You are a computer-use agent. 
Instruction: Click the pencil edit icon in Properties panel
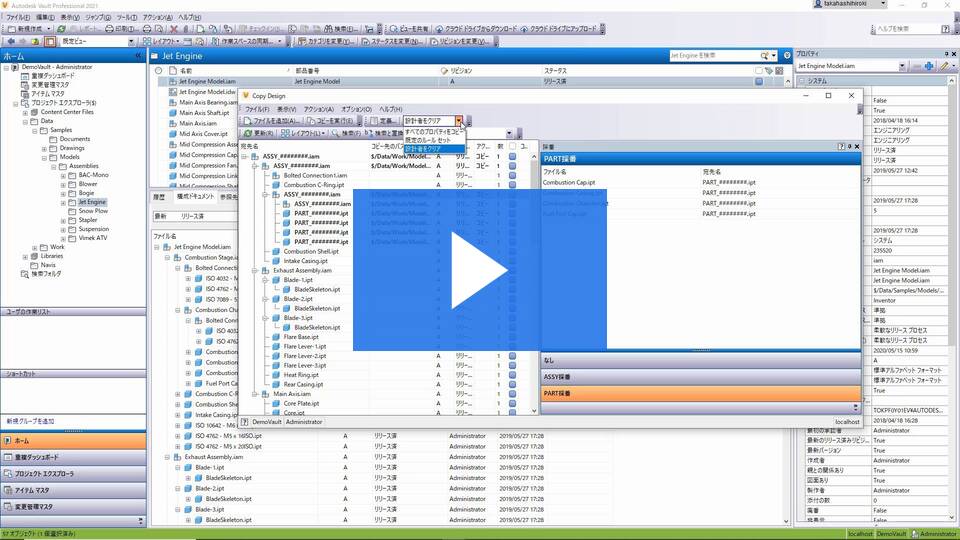(945, 66)
